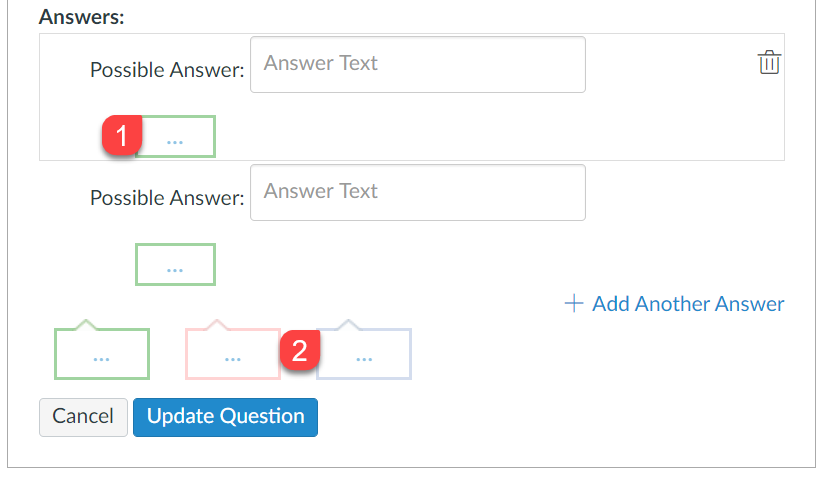The image size is (824, 478).
Task: Click ellipsis dots in the red bubble
Action: [232, 359]
